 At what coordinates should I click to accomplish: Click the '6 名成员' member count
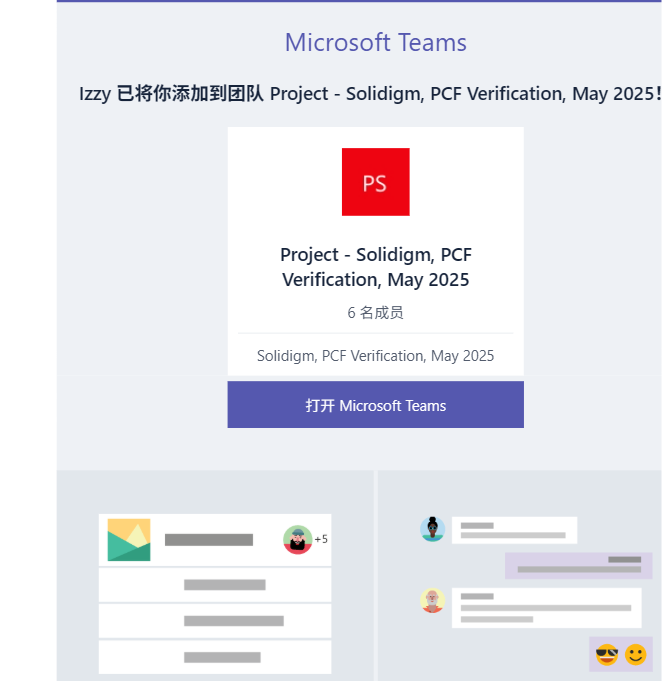375,312
